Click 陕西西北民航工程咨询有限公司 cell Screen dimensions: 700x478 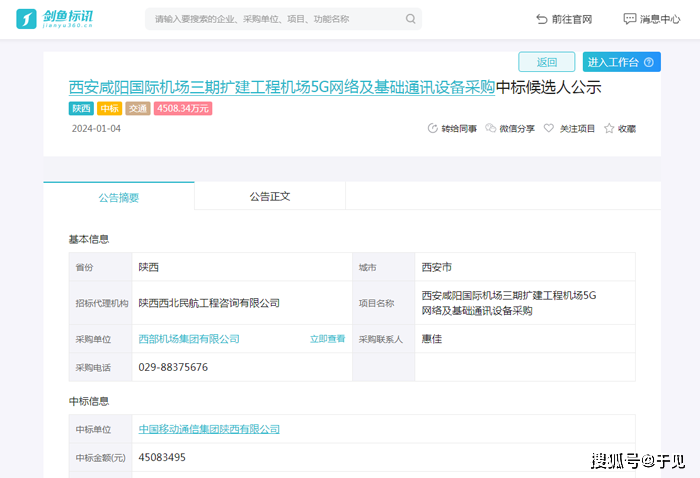click(242, 303)
